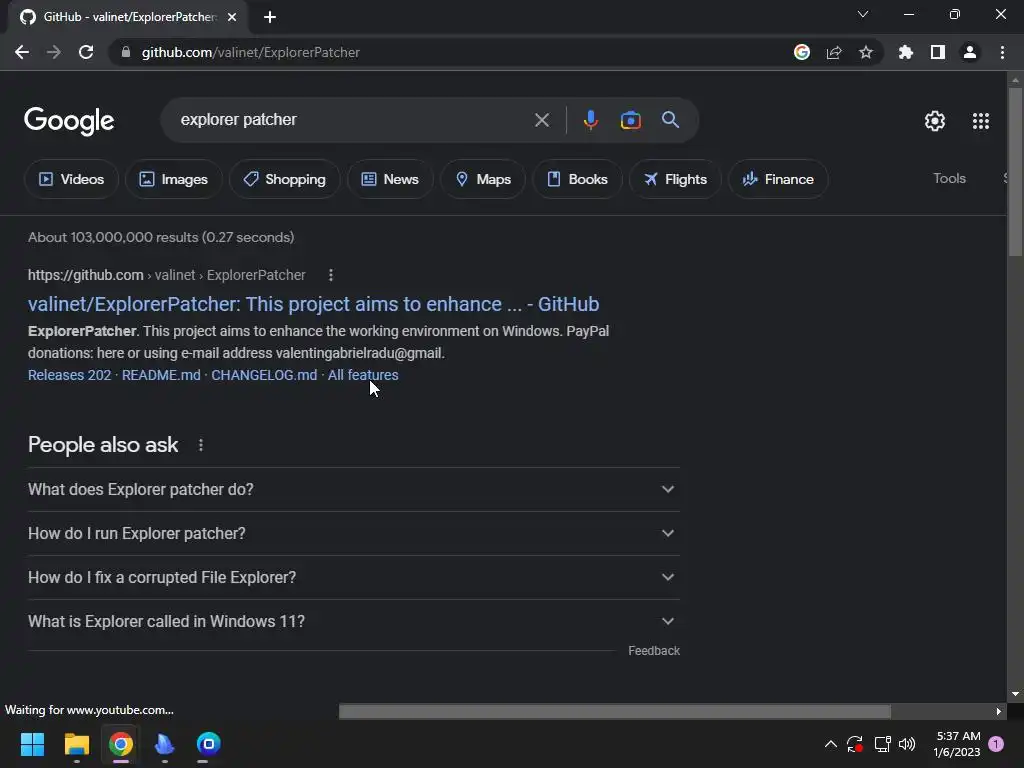
Task: Expand How do I fix a corrupted File Explorer?
Action: (x=354, y=577)
